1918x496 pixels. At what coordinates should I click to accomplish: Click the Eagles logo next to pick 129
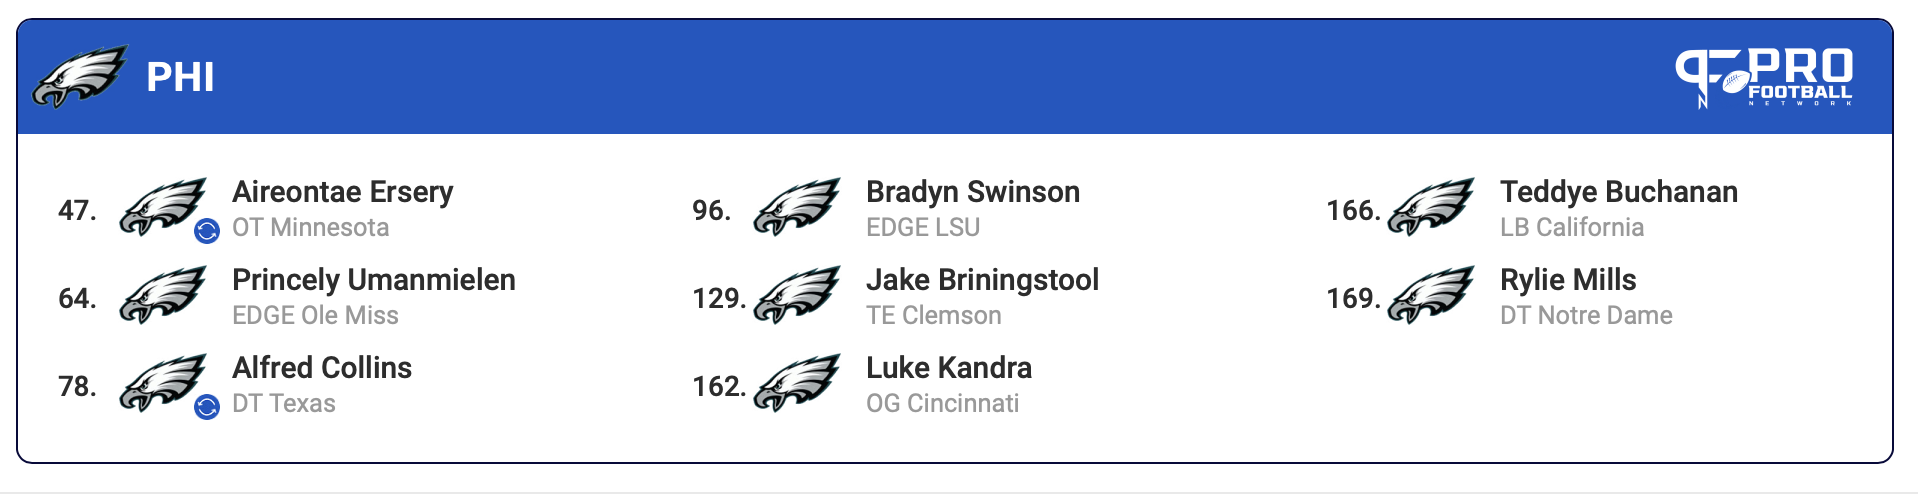pyautogui.click(x=797, y=295)
